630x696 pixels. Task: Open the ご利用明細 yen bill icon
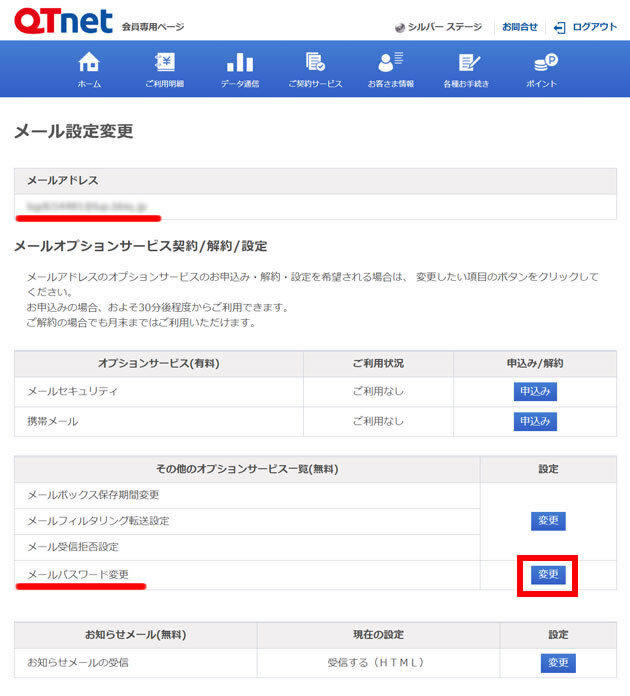point(164,62)
